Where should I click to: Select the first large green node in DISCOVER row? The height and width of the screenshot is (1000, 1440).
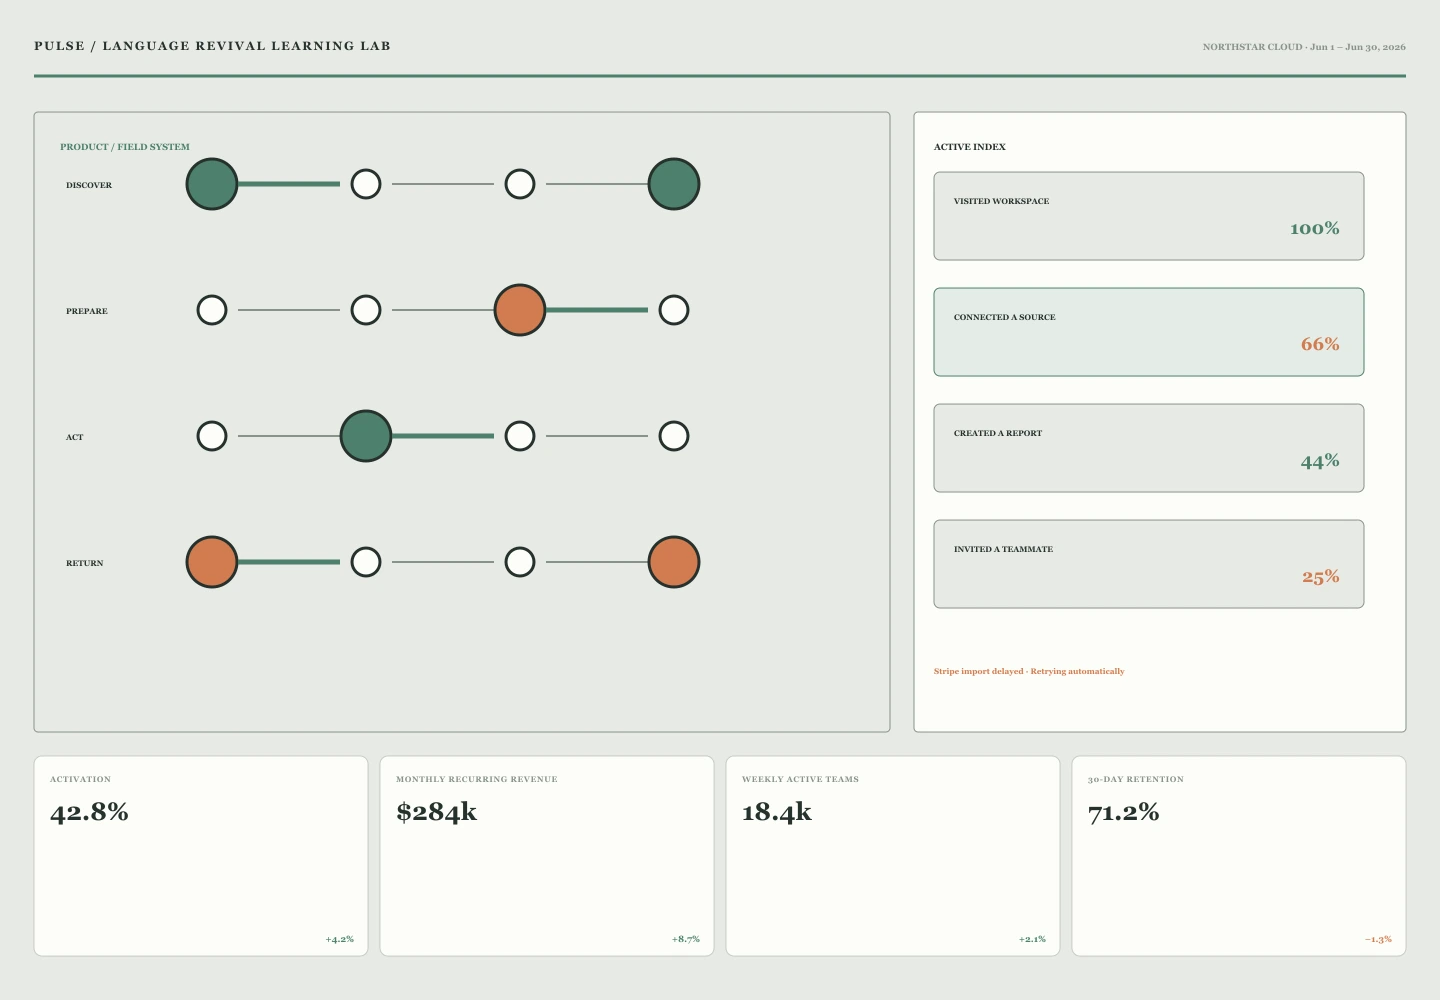pyautogui.click(x=212, y=184)
